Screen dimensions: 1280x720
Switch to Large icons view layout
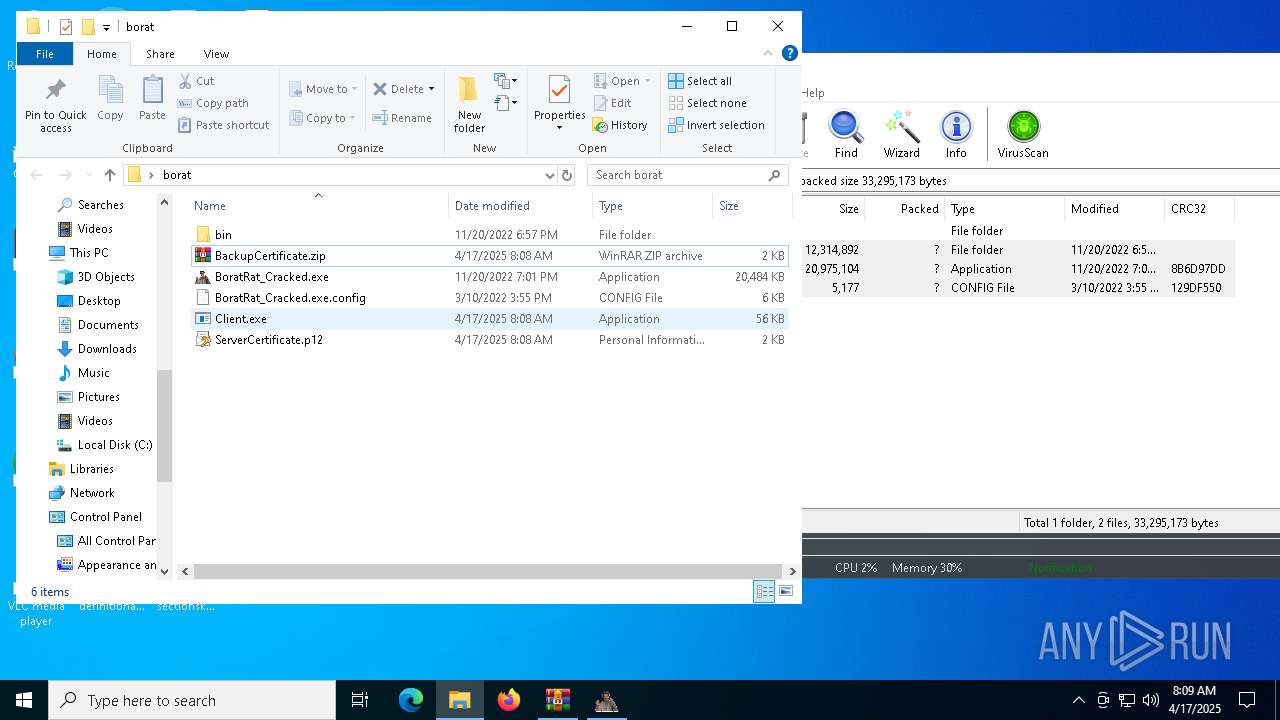786,592
